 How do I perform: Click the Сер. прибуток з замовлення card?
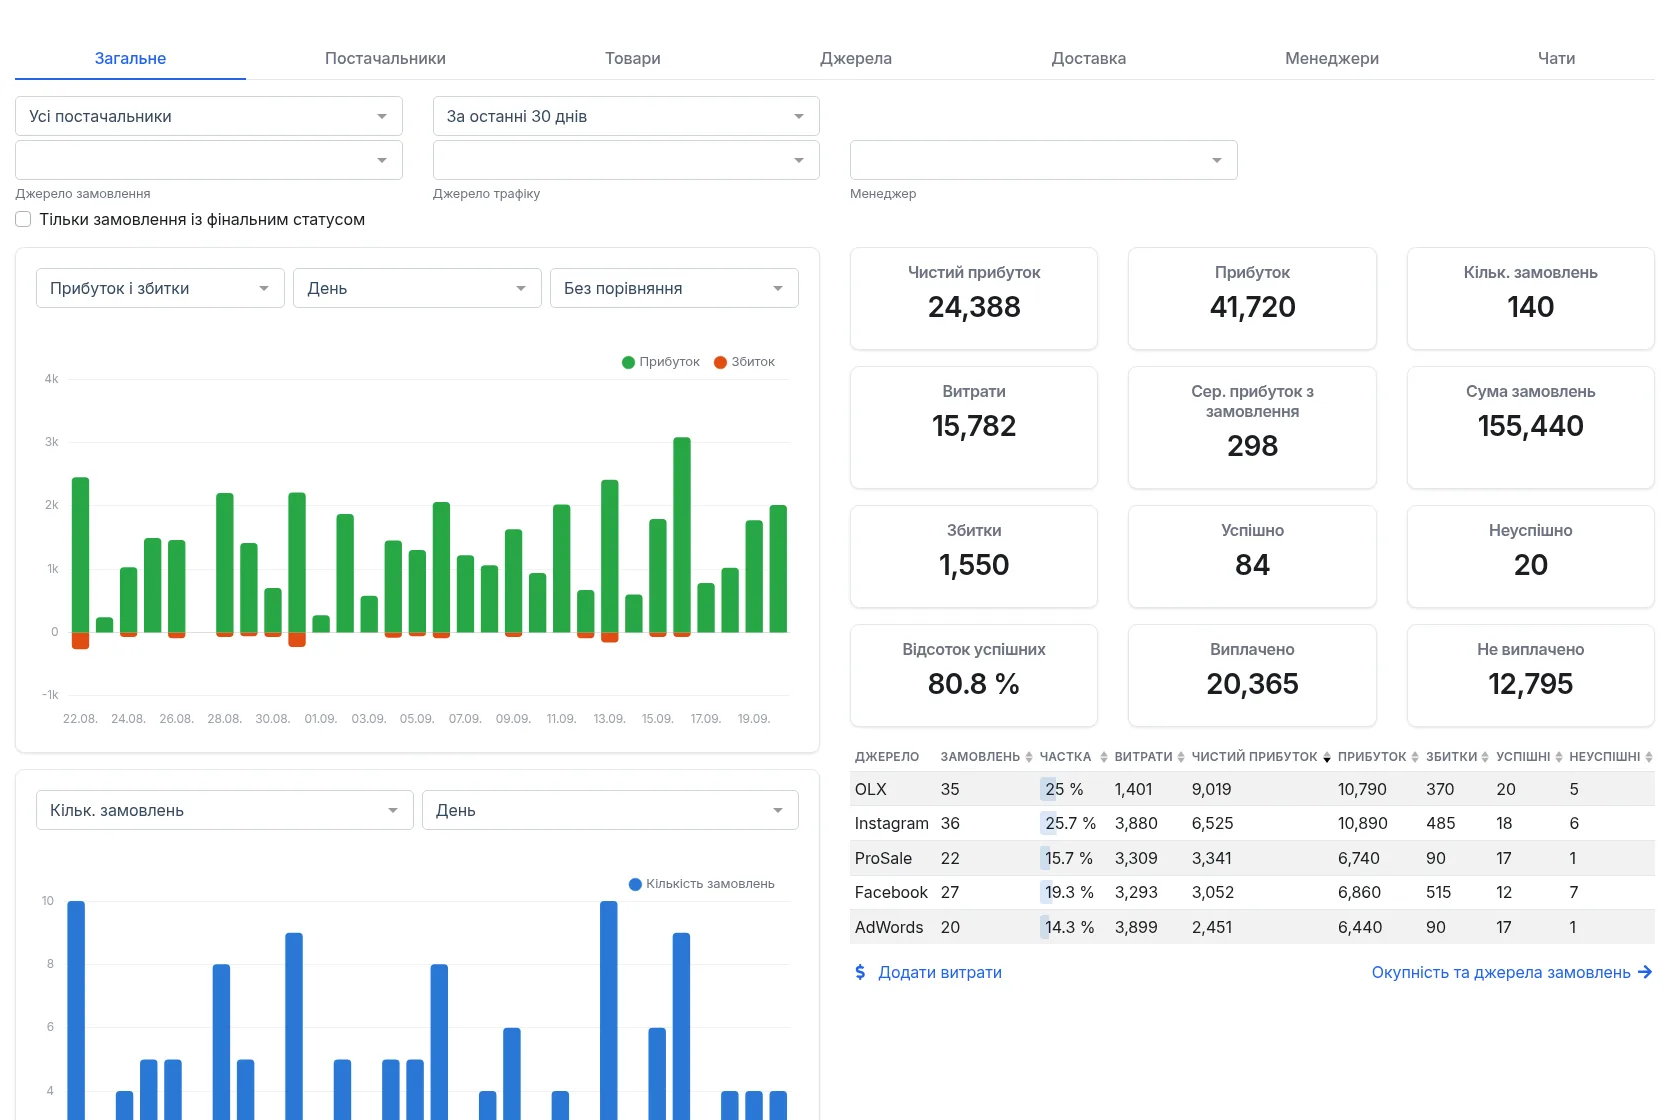pyautogui.click(x=1252, y=427)
